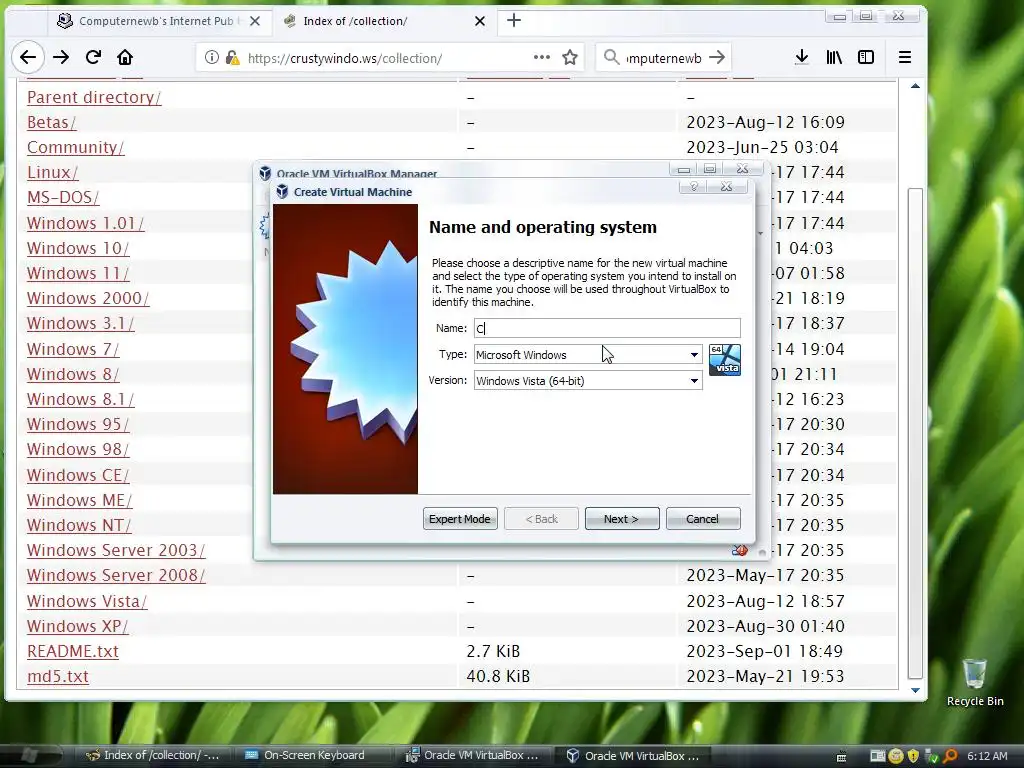This screenshot has height=768, width=1024.
Task: Open the page actions three-dot menu
Action: 541,57
